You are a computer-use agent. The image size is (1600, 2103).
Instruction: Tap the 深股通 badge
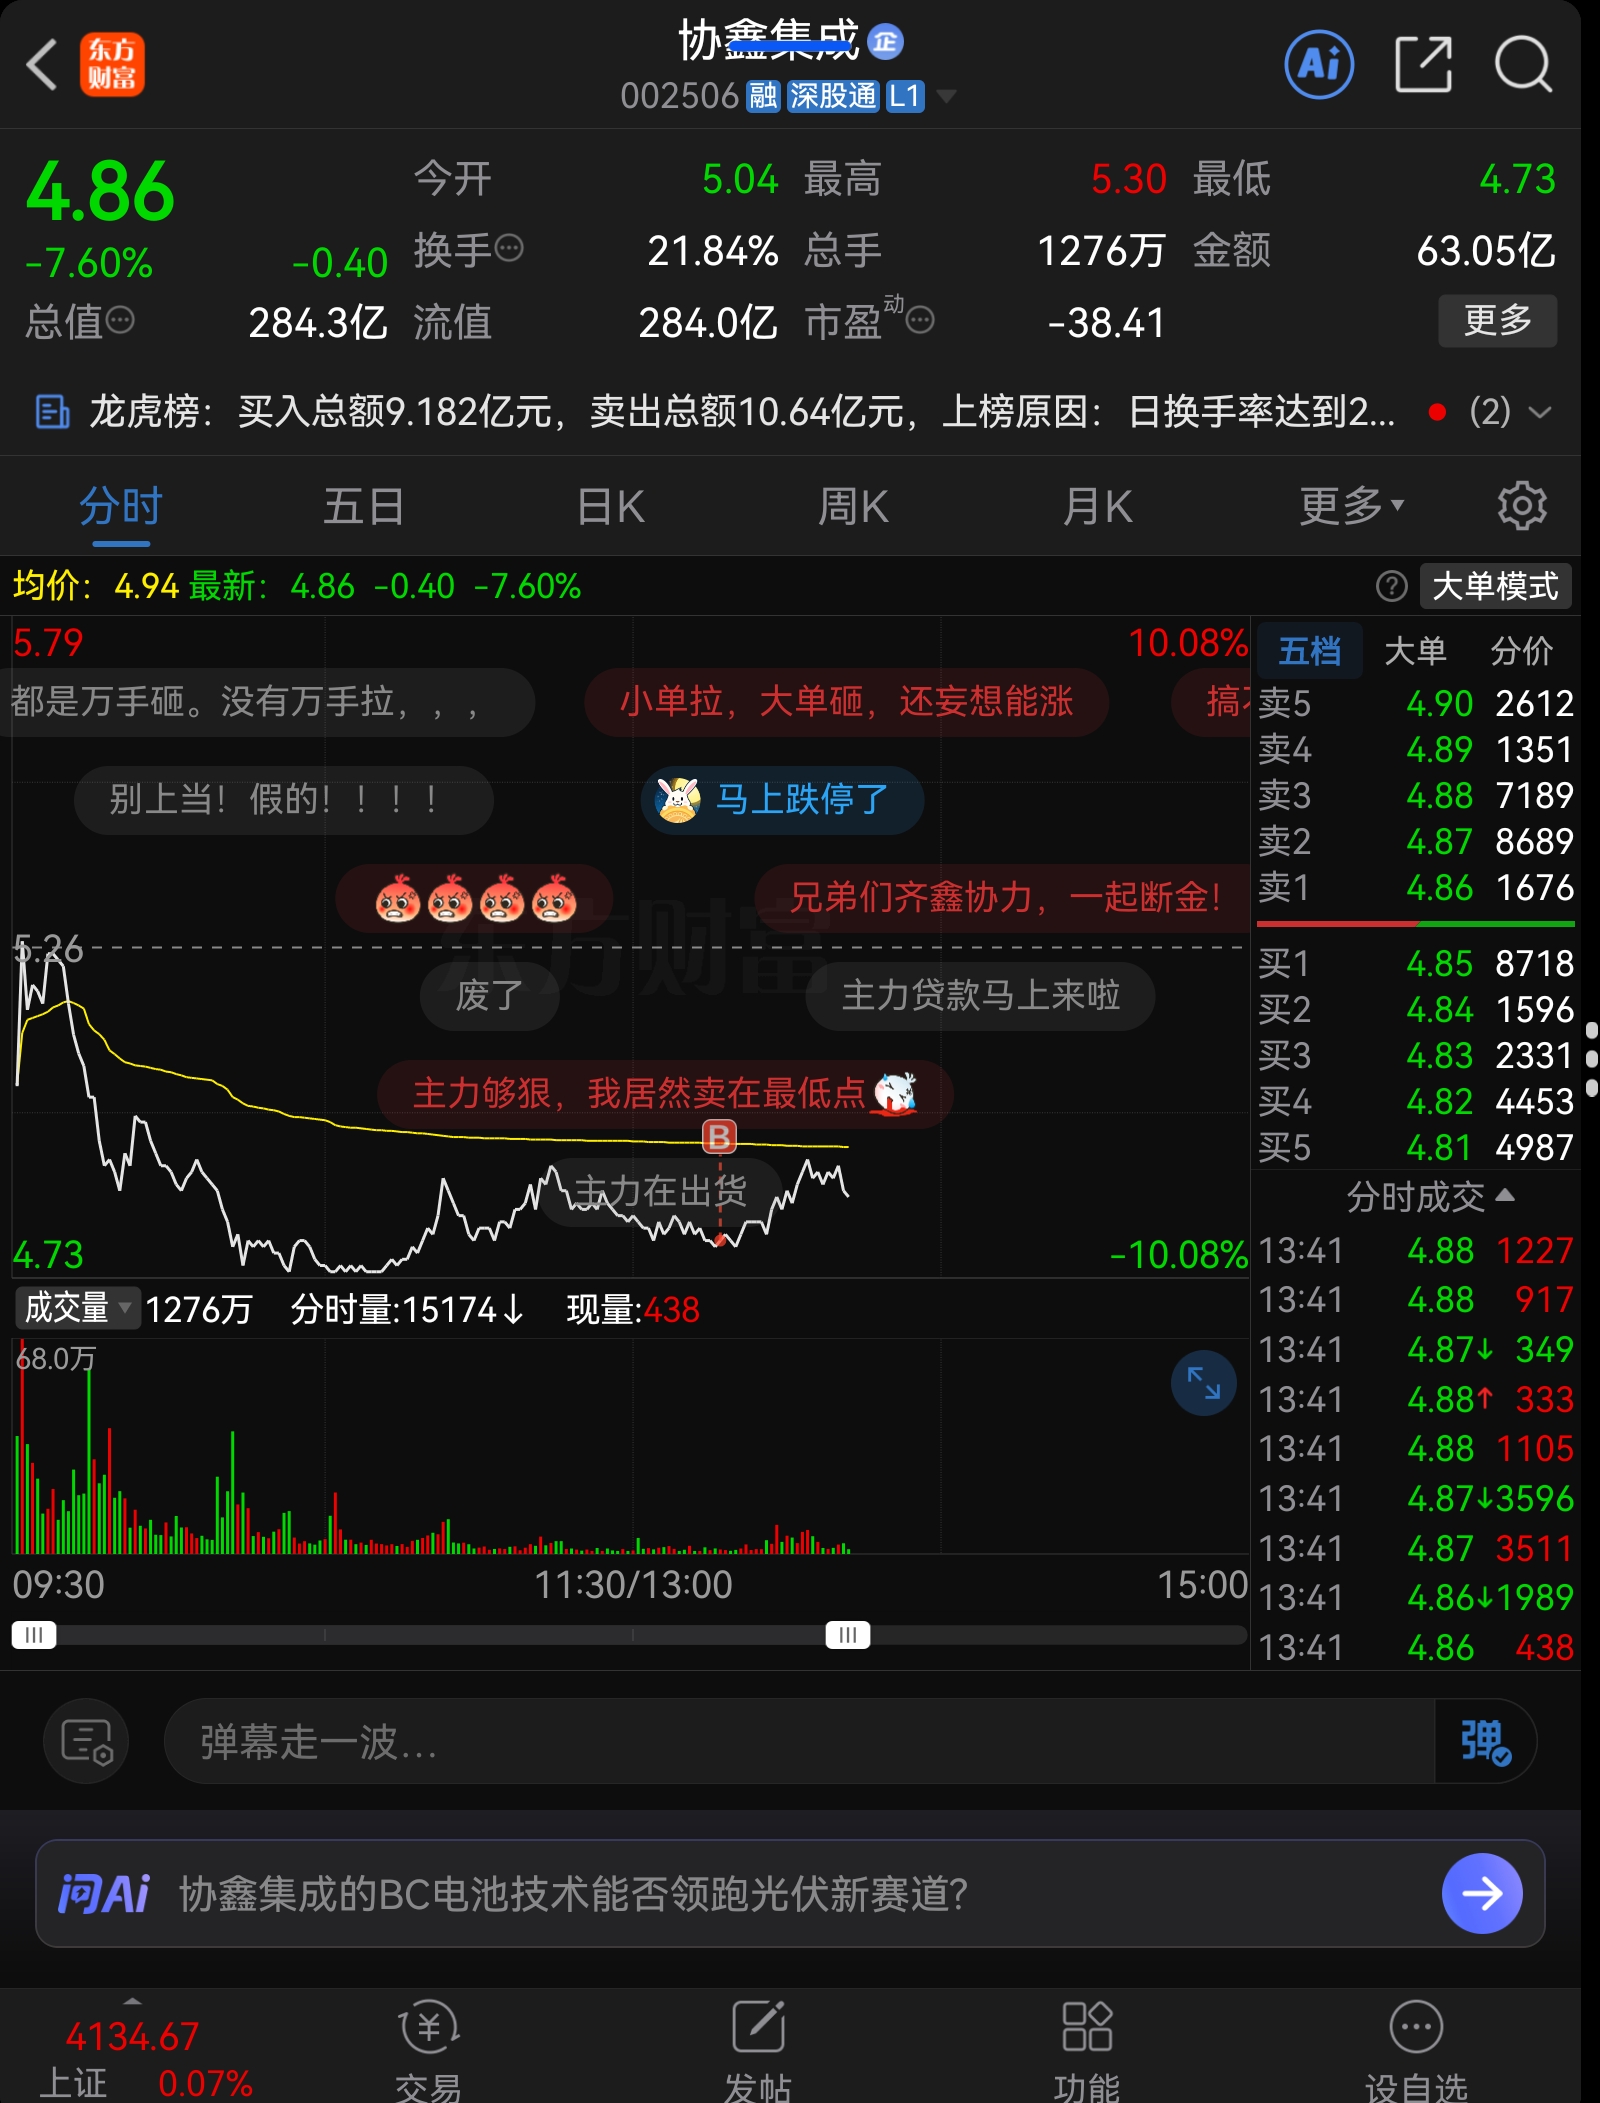[833, 96]
